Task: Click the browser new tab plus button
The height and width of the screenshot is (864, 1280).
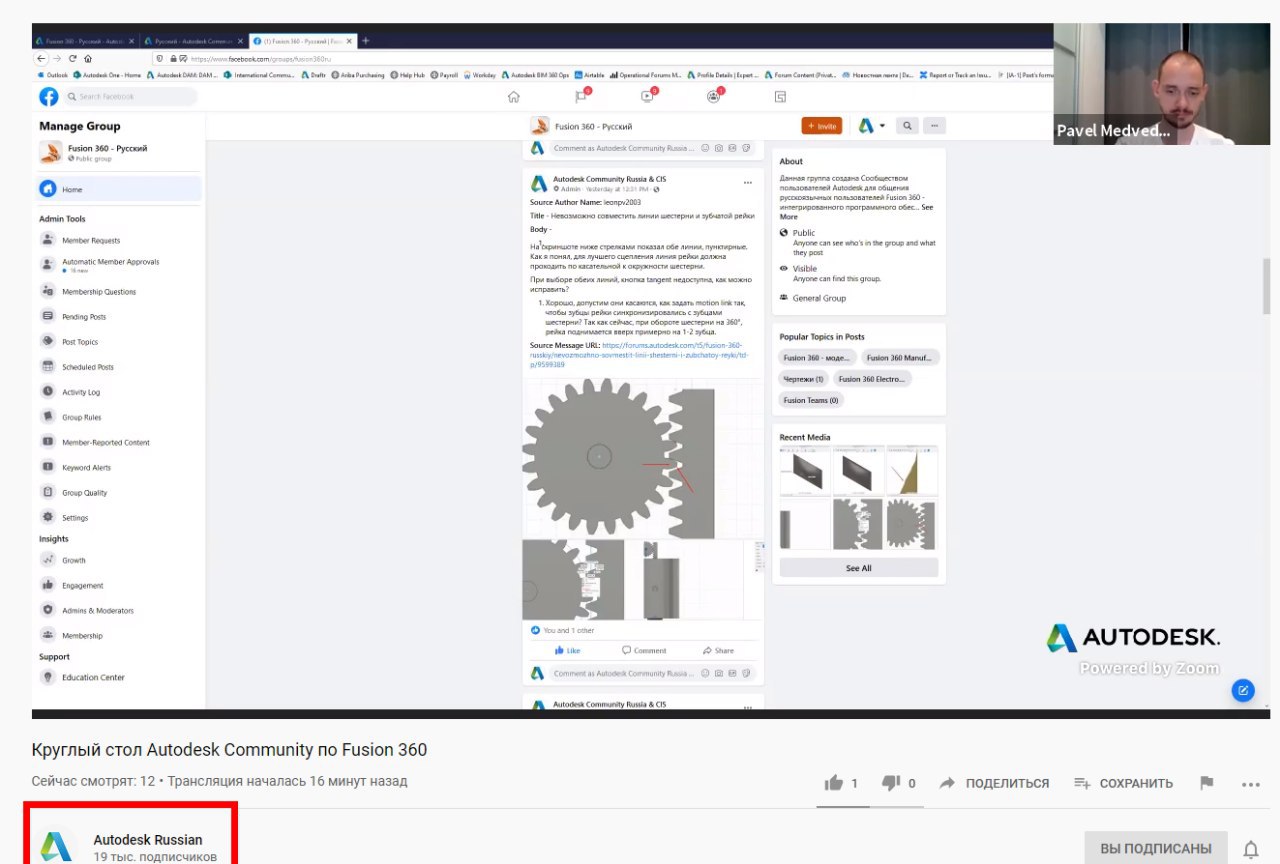Action: [x=365, y=41]
